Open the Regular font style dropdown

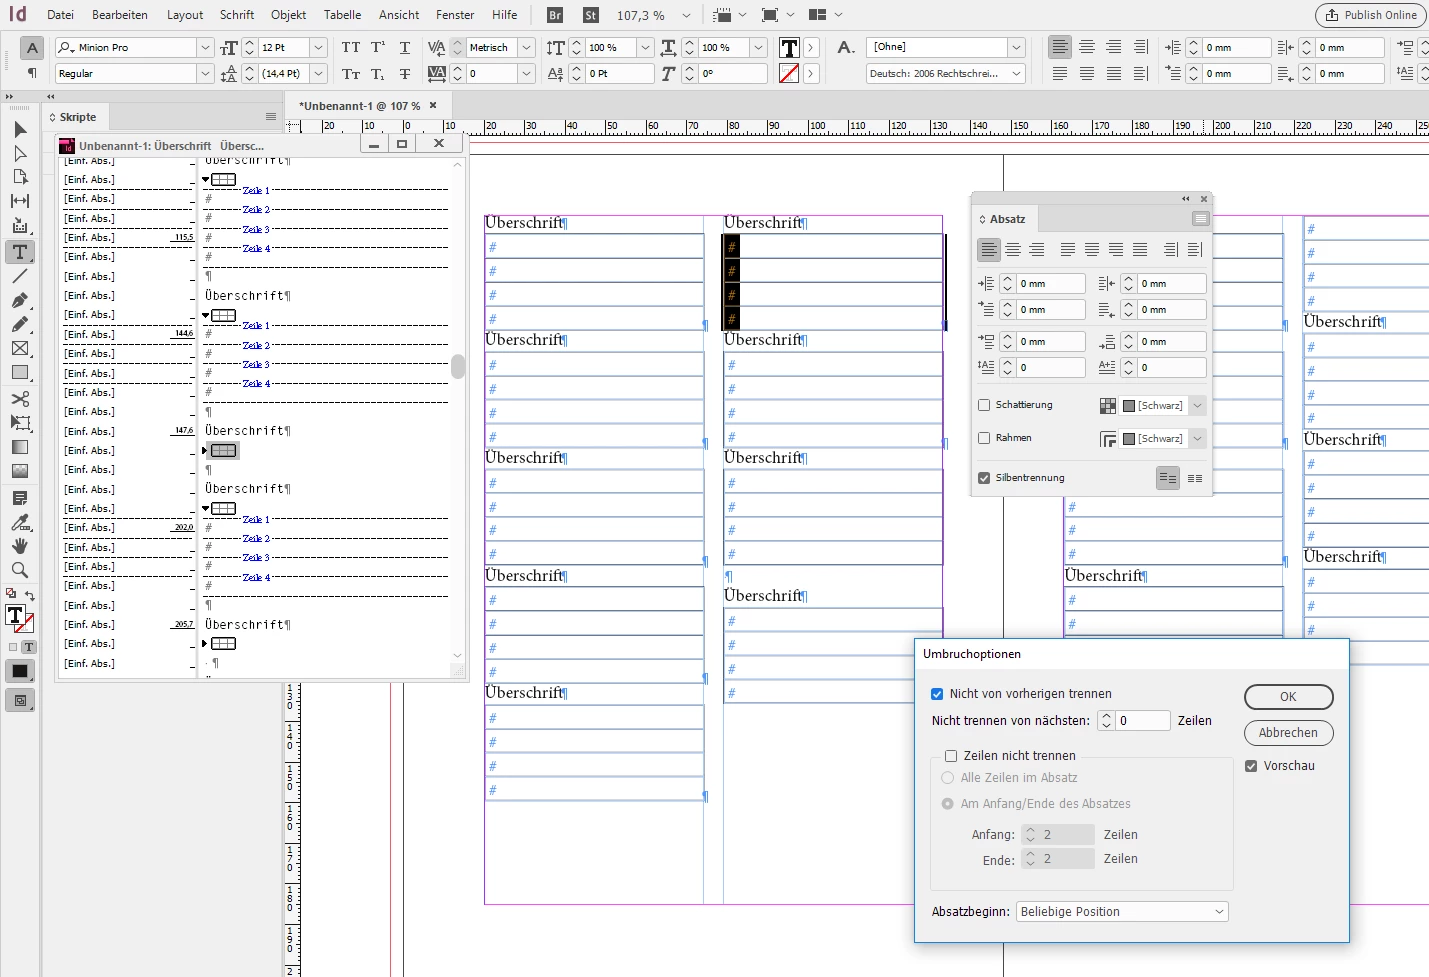coord(205,73)
